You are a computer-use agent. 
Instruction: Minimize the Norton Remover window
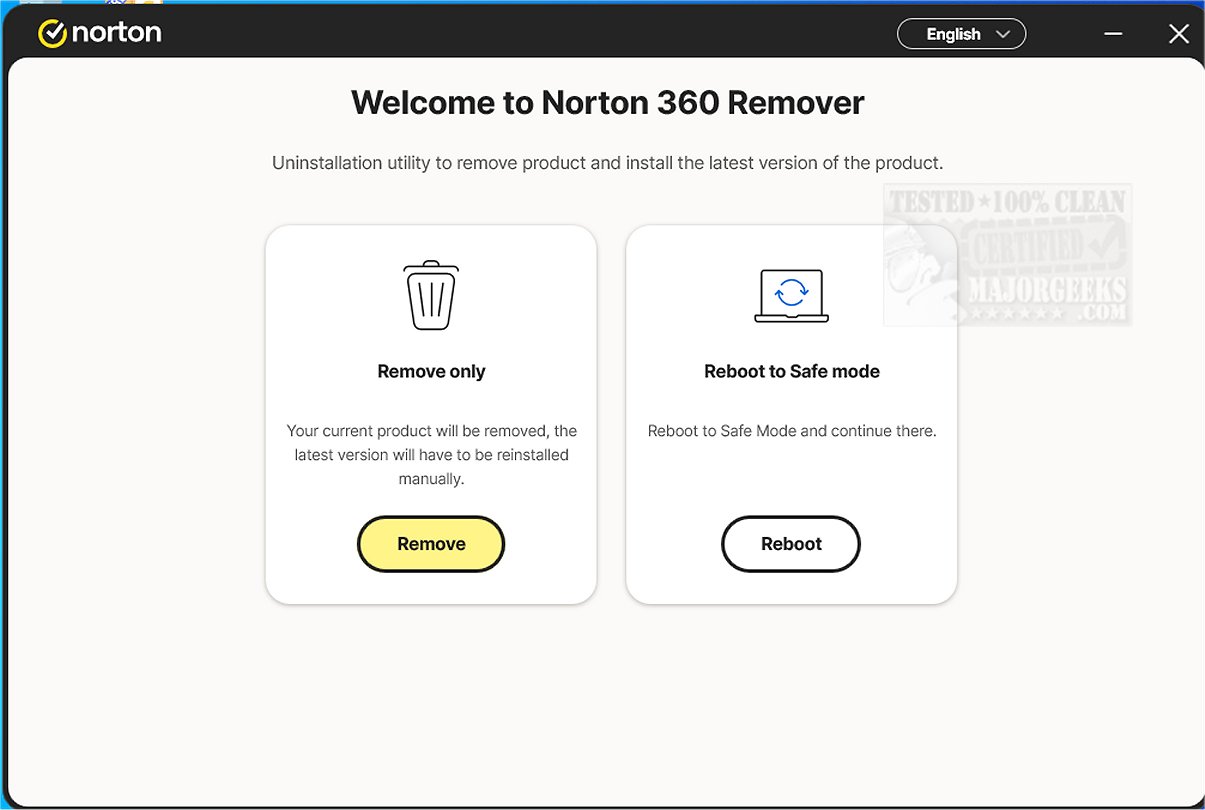(1113, 34)
